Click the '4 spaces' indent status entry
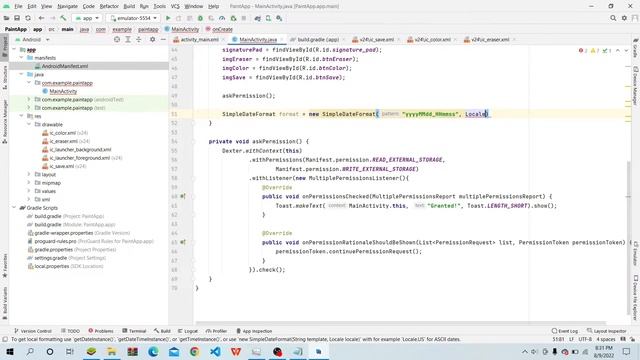The image size is (640, 360). coord(606,339)
